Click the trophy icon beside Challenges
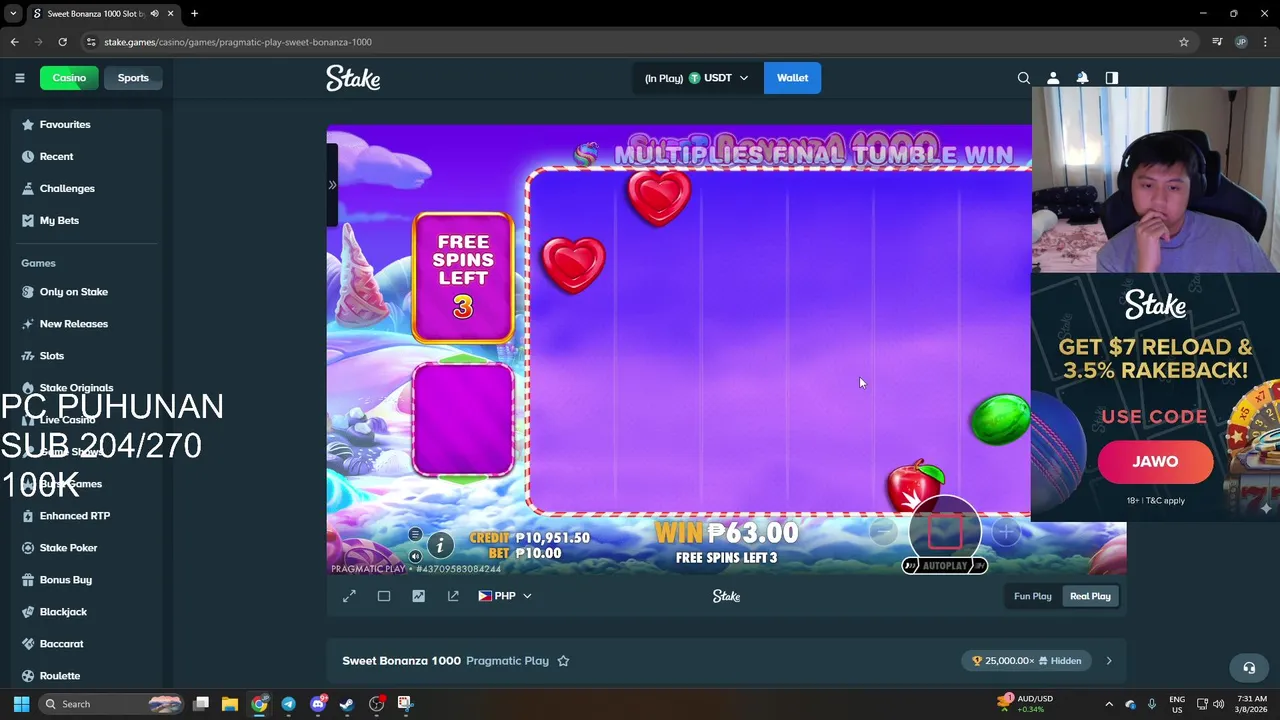The width and height of the screenshot is (1280, 720). (28, 188)
